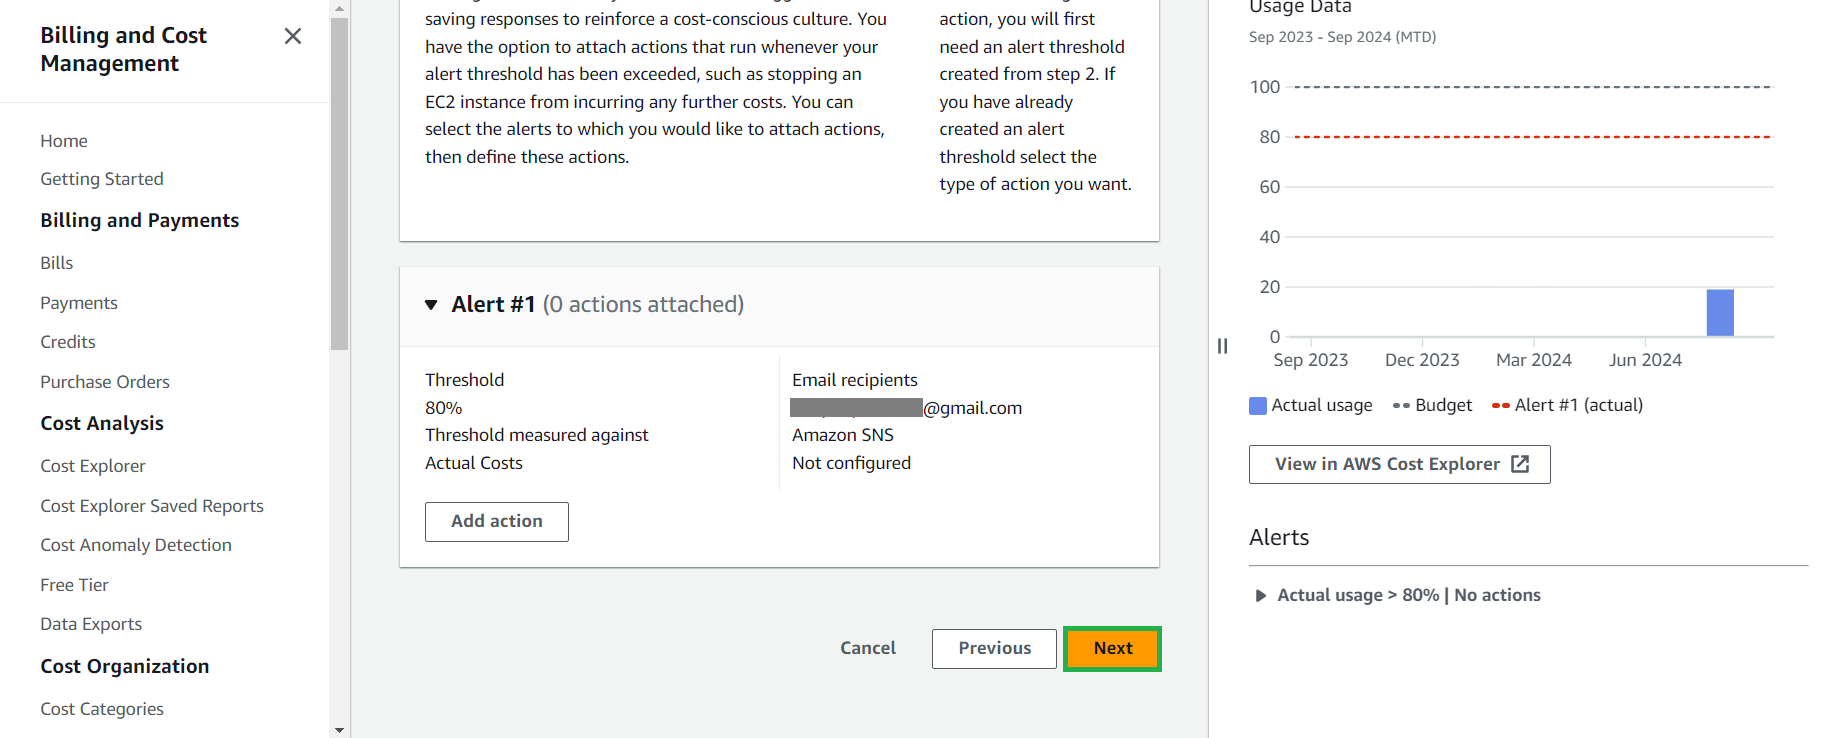Click the Cost Analysis heading
Screen dimensions: 1846x738
pyautogui.click(x=102, y=424)
